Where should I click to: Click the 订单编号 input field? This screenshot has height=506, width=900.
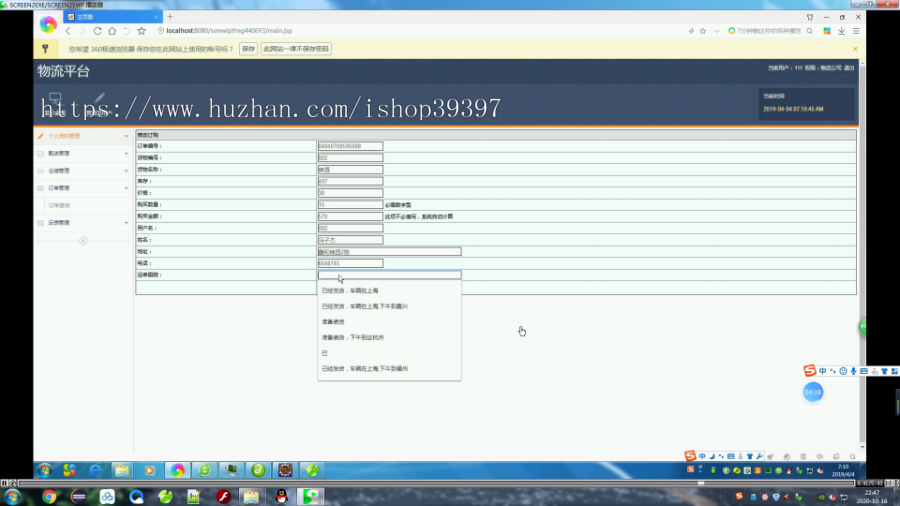(350, 146)
